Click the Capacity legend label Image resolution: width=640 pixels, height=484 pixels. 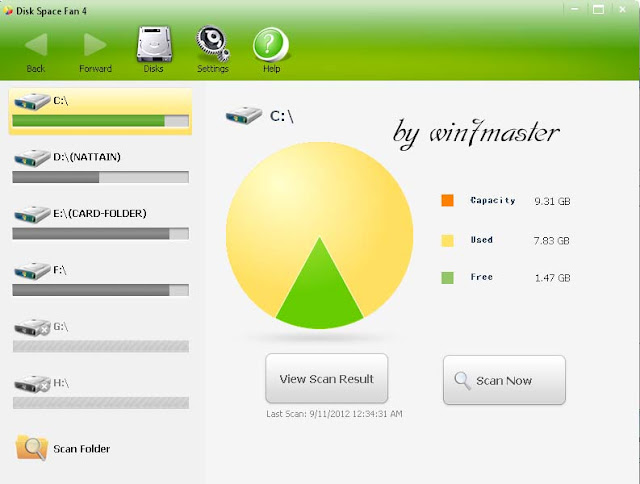pos(493,200)
